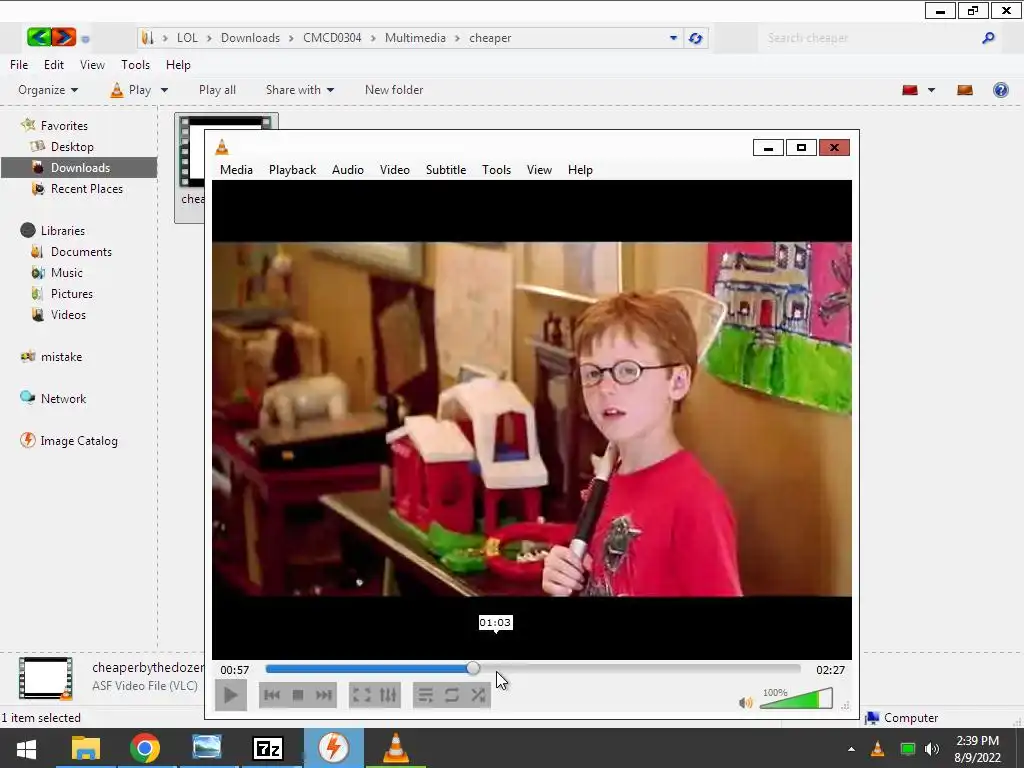Click the Search cheaper input field

tap(871, 38)
